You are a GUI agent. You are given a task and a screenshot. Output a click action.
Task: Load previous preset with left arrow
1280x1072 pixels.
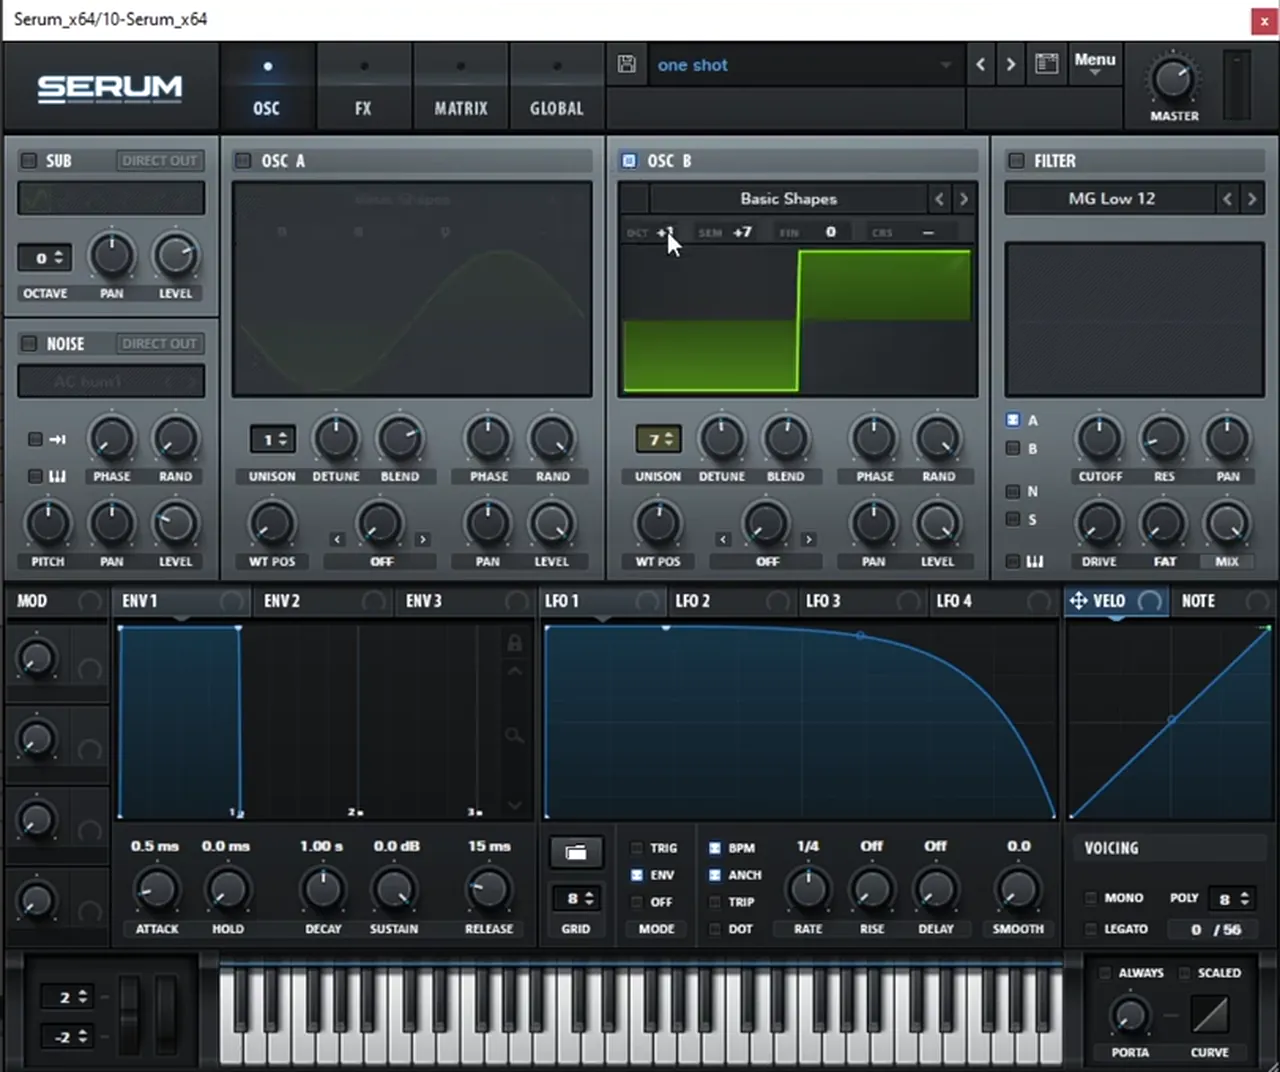pos(980,64)
